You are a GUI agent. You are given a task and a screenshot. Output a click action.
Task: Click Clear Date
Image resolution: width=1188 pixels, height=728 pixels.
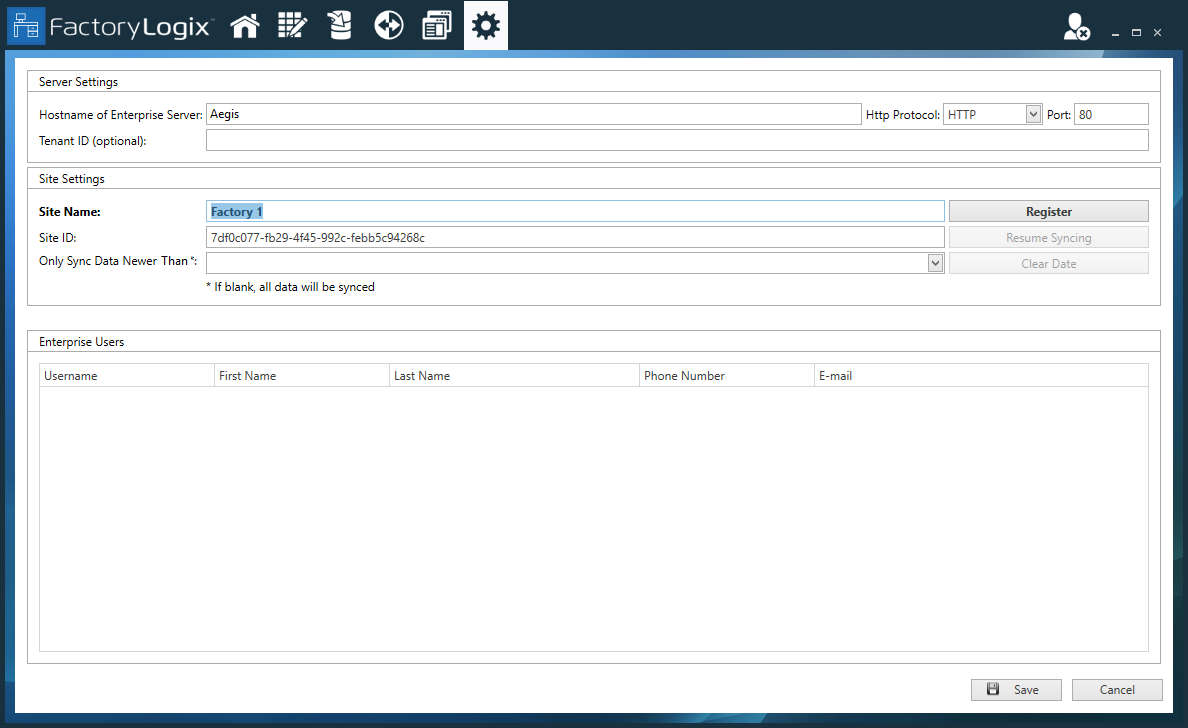click(x=1048, y=261)
